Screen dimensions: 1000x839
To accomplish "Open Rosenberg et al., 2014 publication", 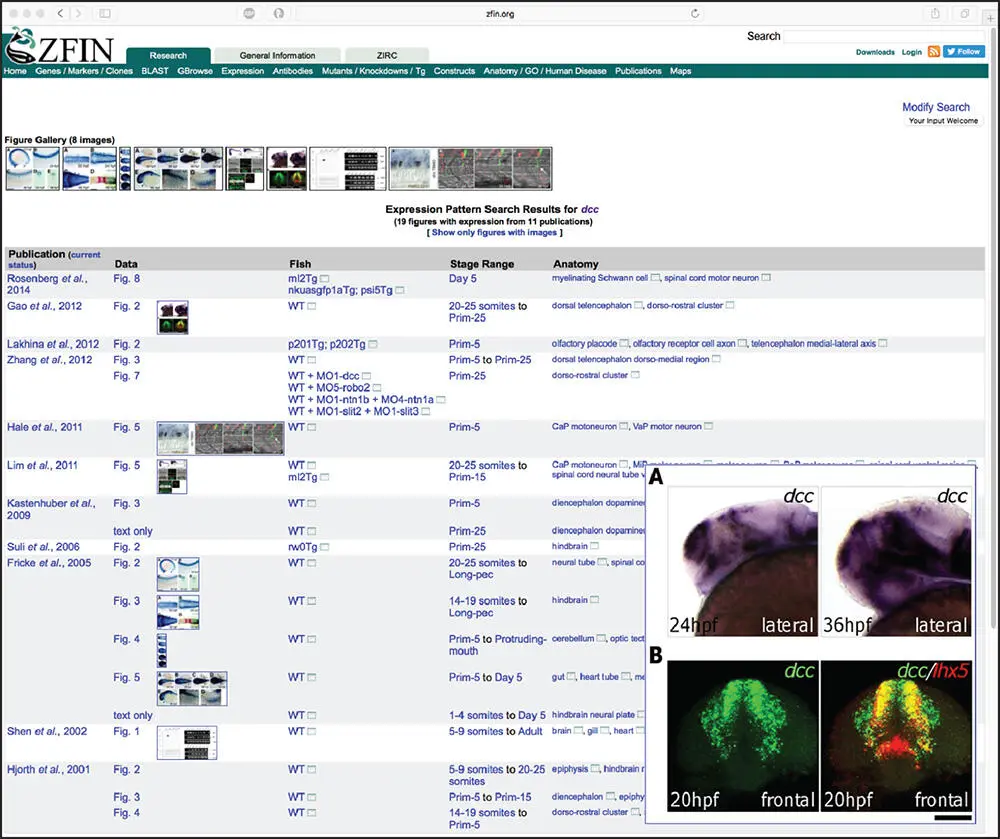I will [47, 284].
